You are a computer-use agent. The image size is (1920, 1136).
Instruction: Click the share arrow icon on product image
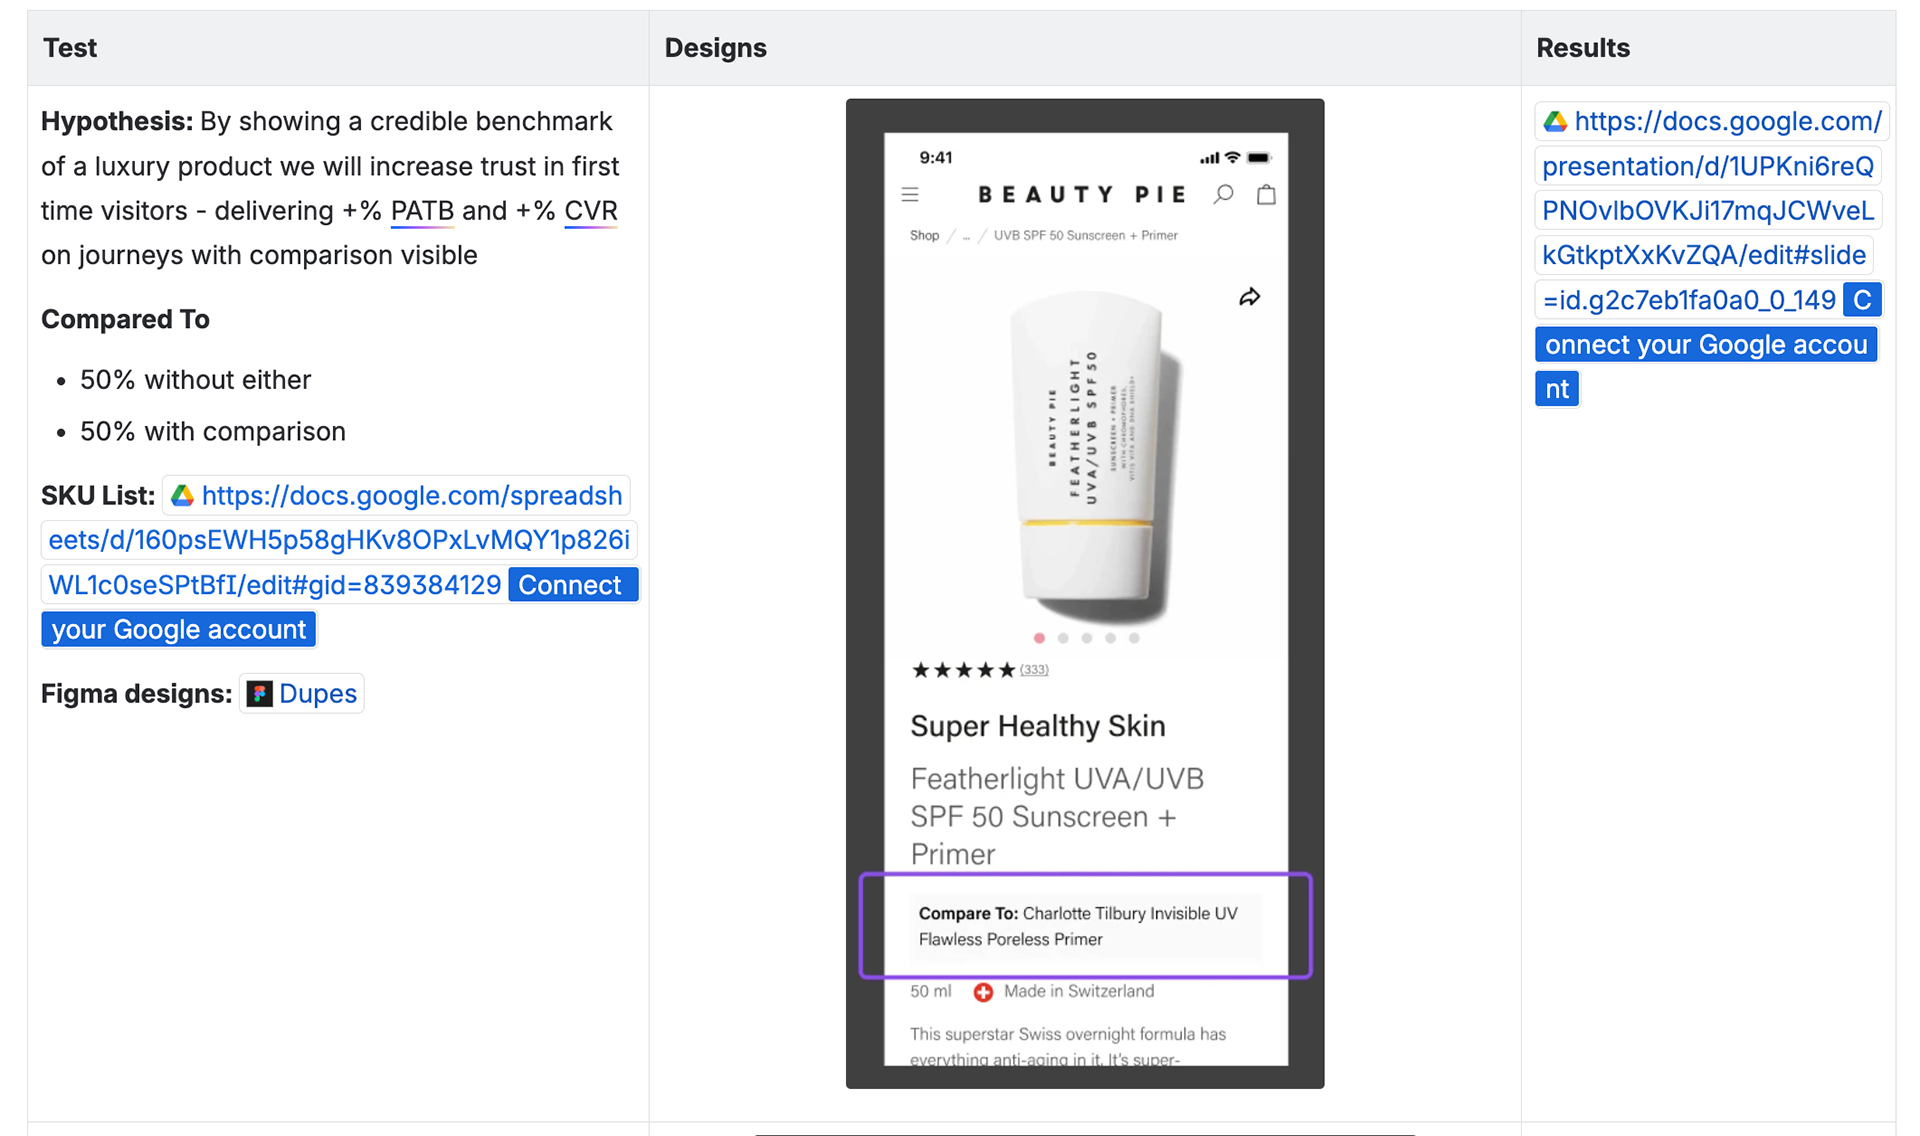coord(1249,297)
